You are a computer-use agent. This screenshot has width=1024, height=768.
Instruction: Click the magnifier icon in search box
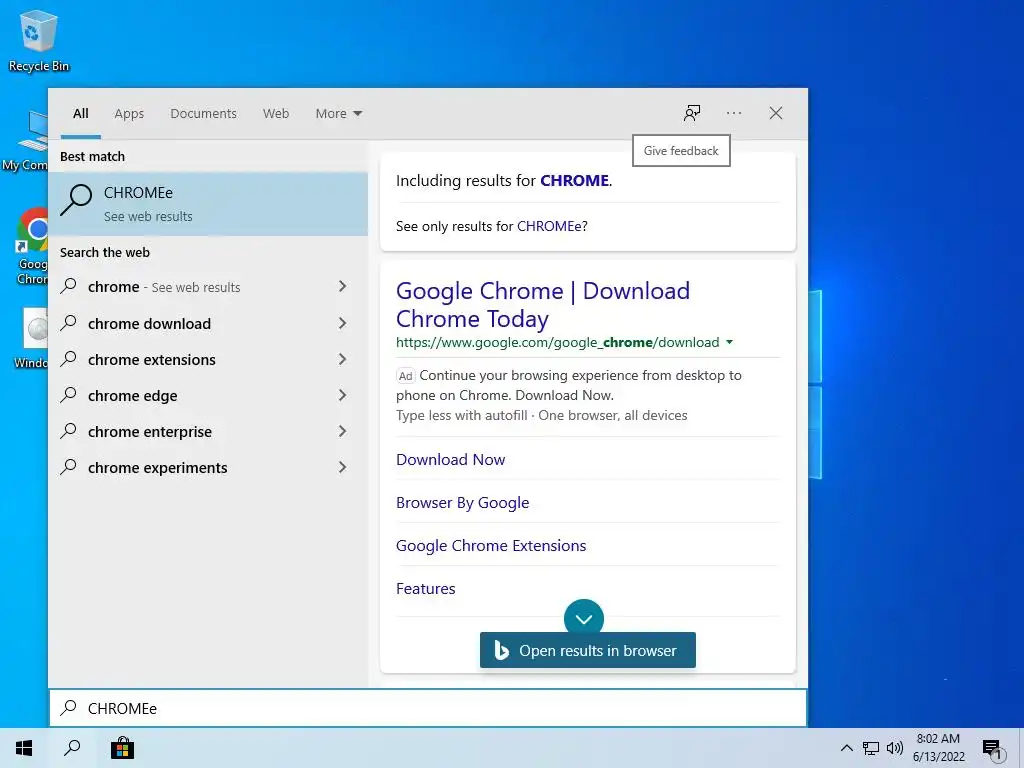pyautogui.click(x=69, y=708)
